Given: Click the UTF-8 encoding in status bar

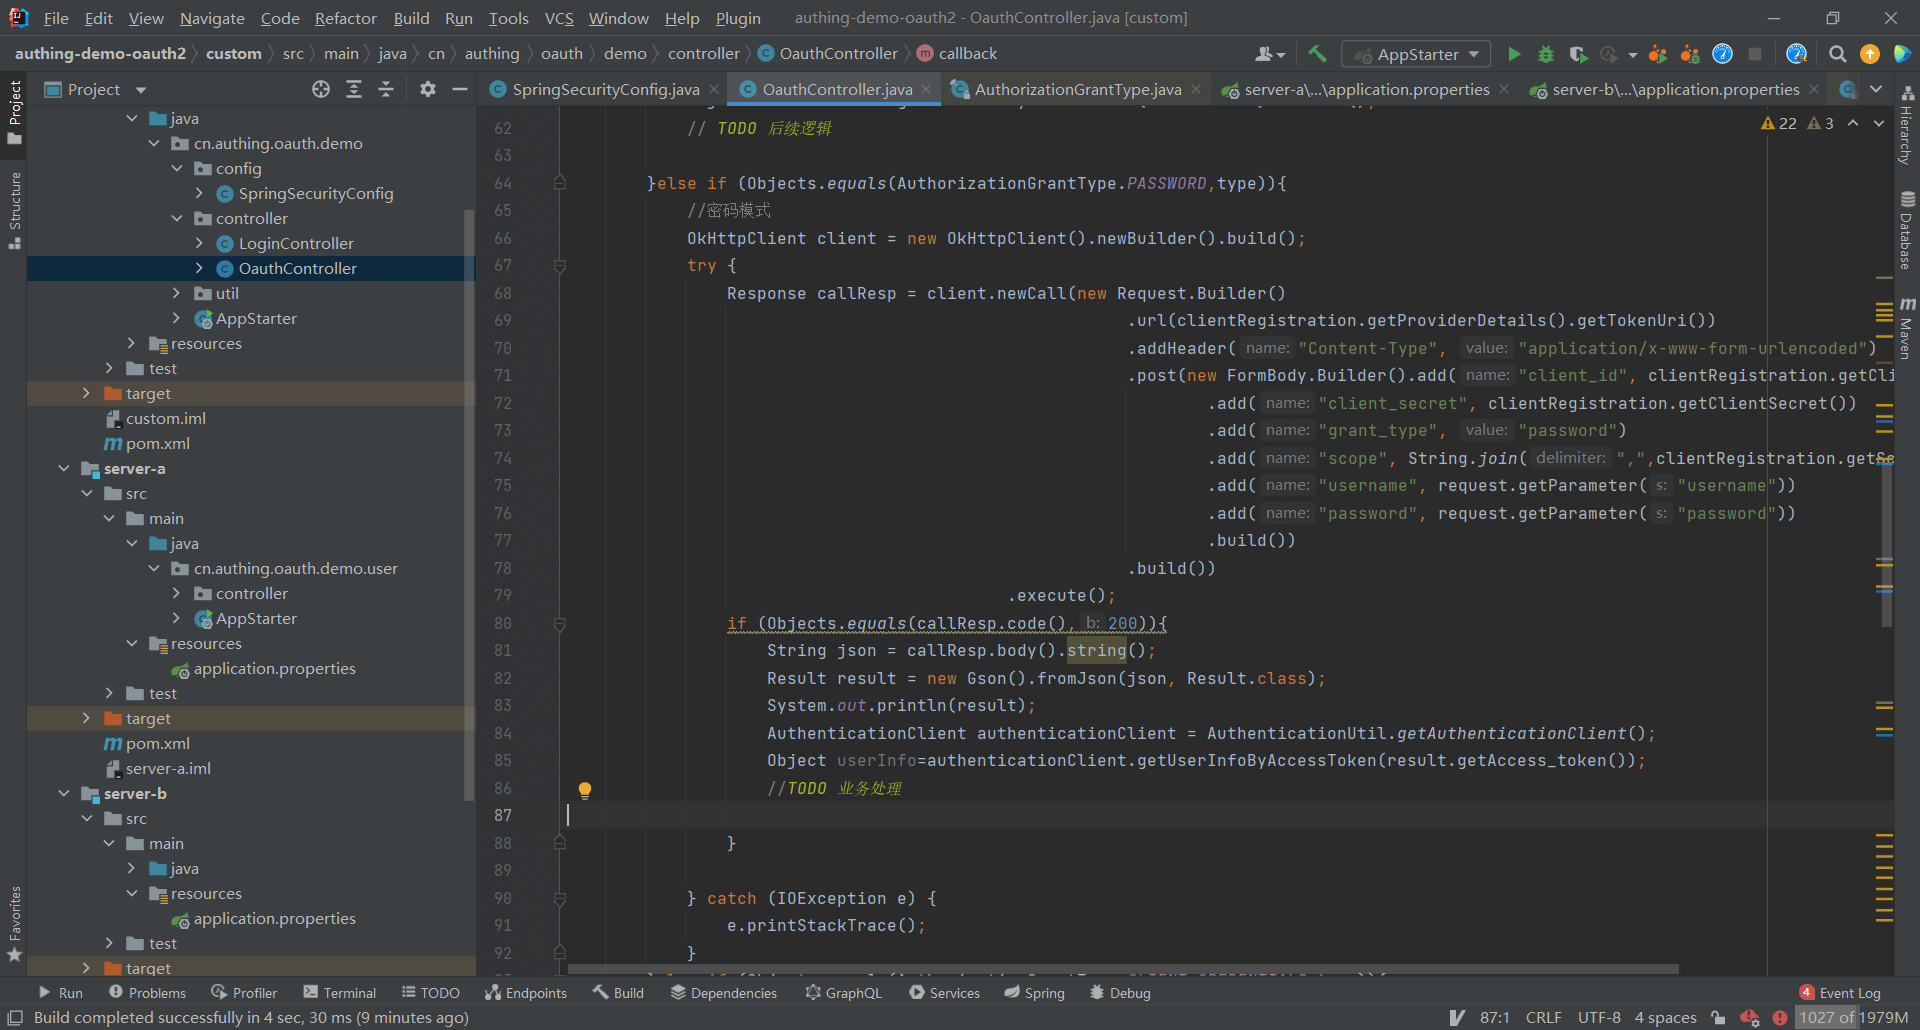Looking at the screenshot, I should coord(1598,1017).
